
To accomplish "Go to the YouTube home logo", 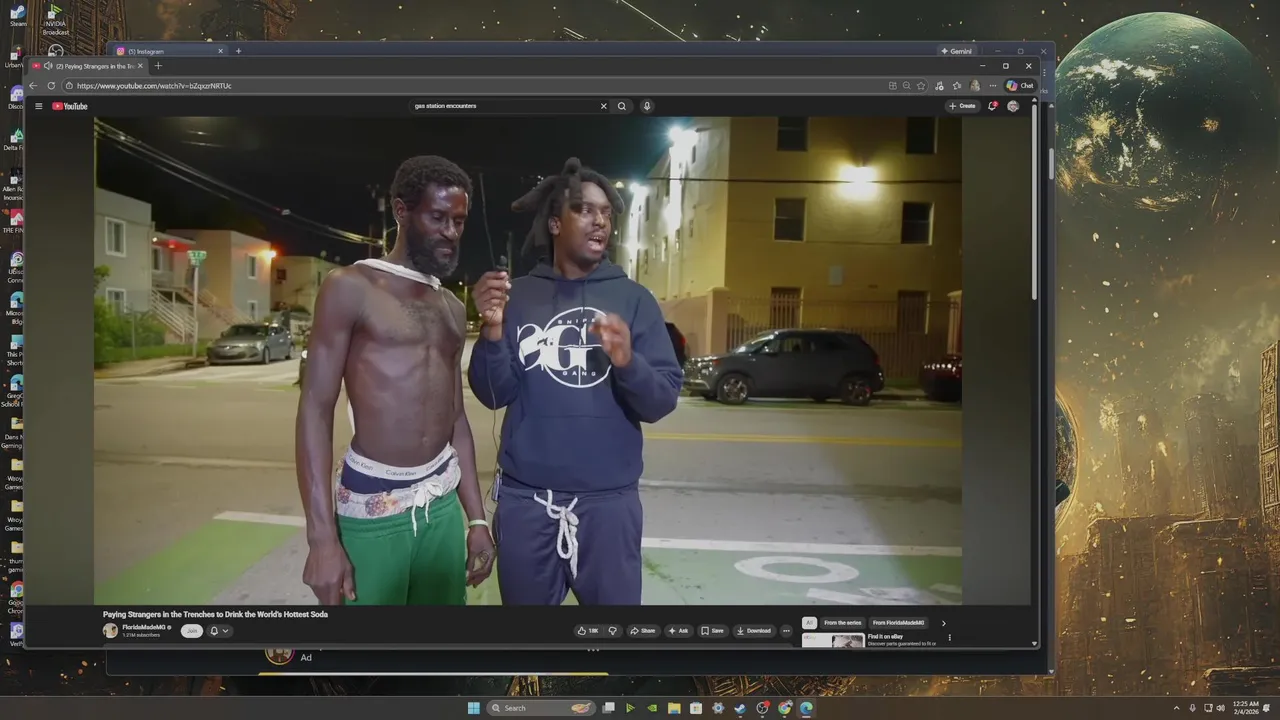I will (70, 106).
